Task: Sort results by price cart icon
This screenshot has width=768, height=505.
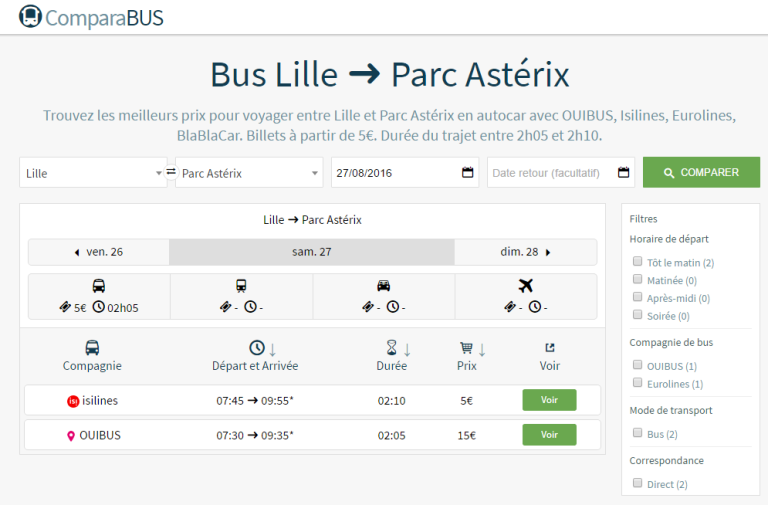Action: [466, 348]
